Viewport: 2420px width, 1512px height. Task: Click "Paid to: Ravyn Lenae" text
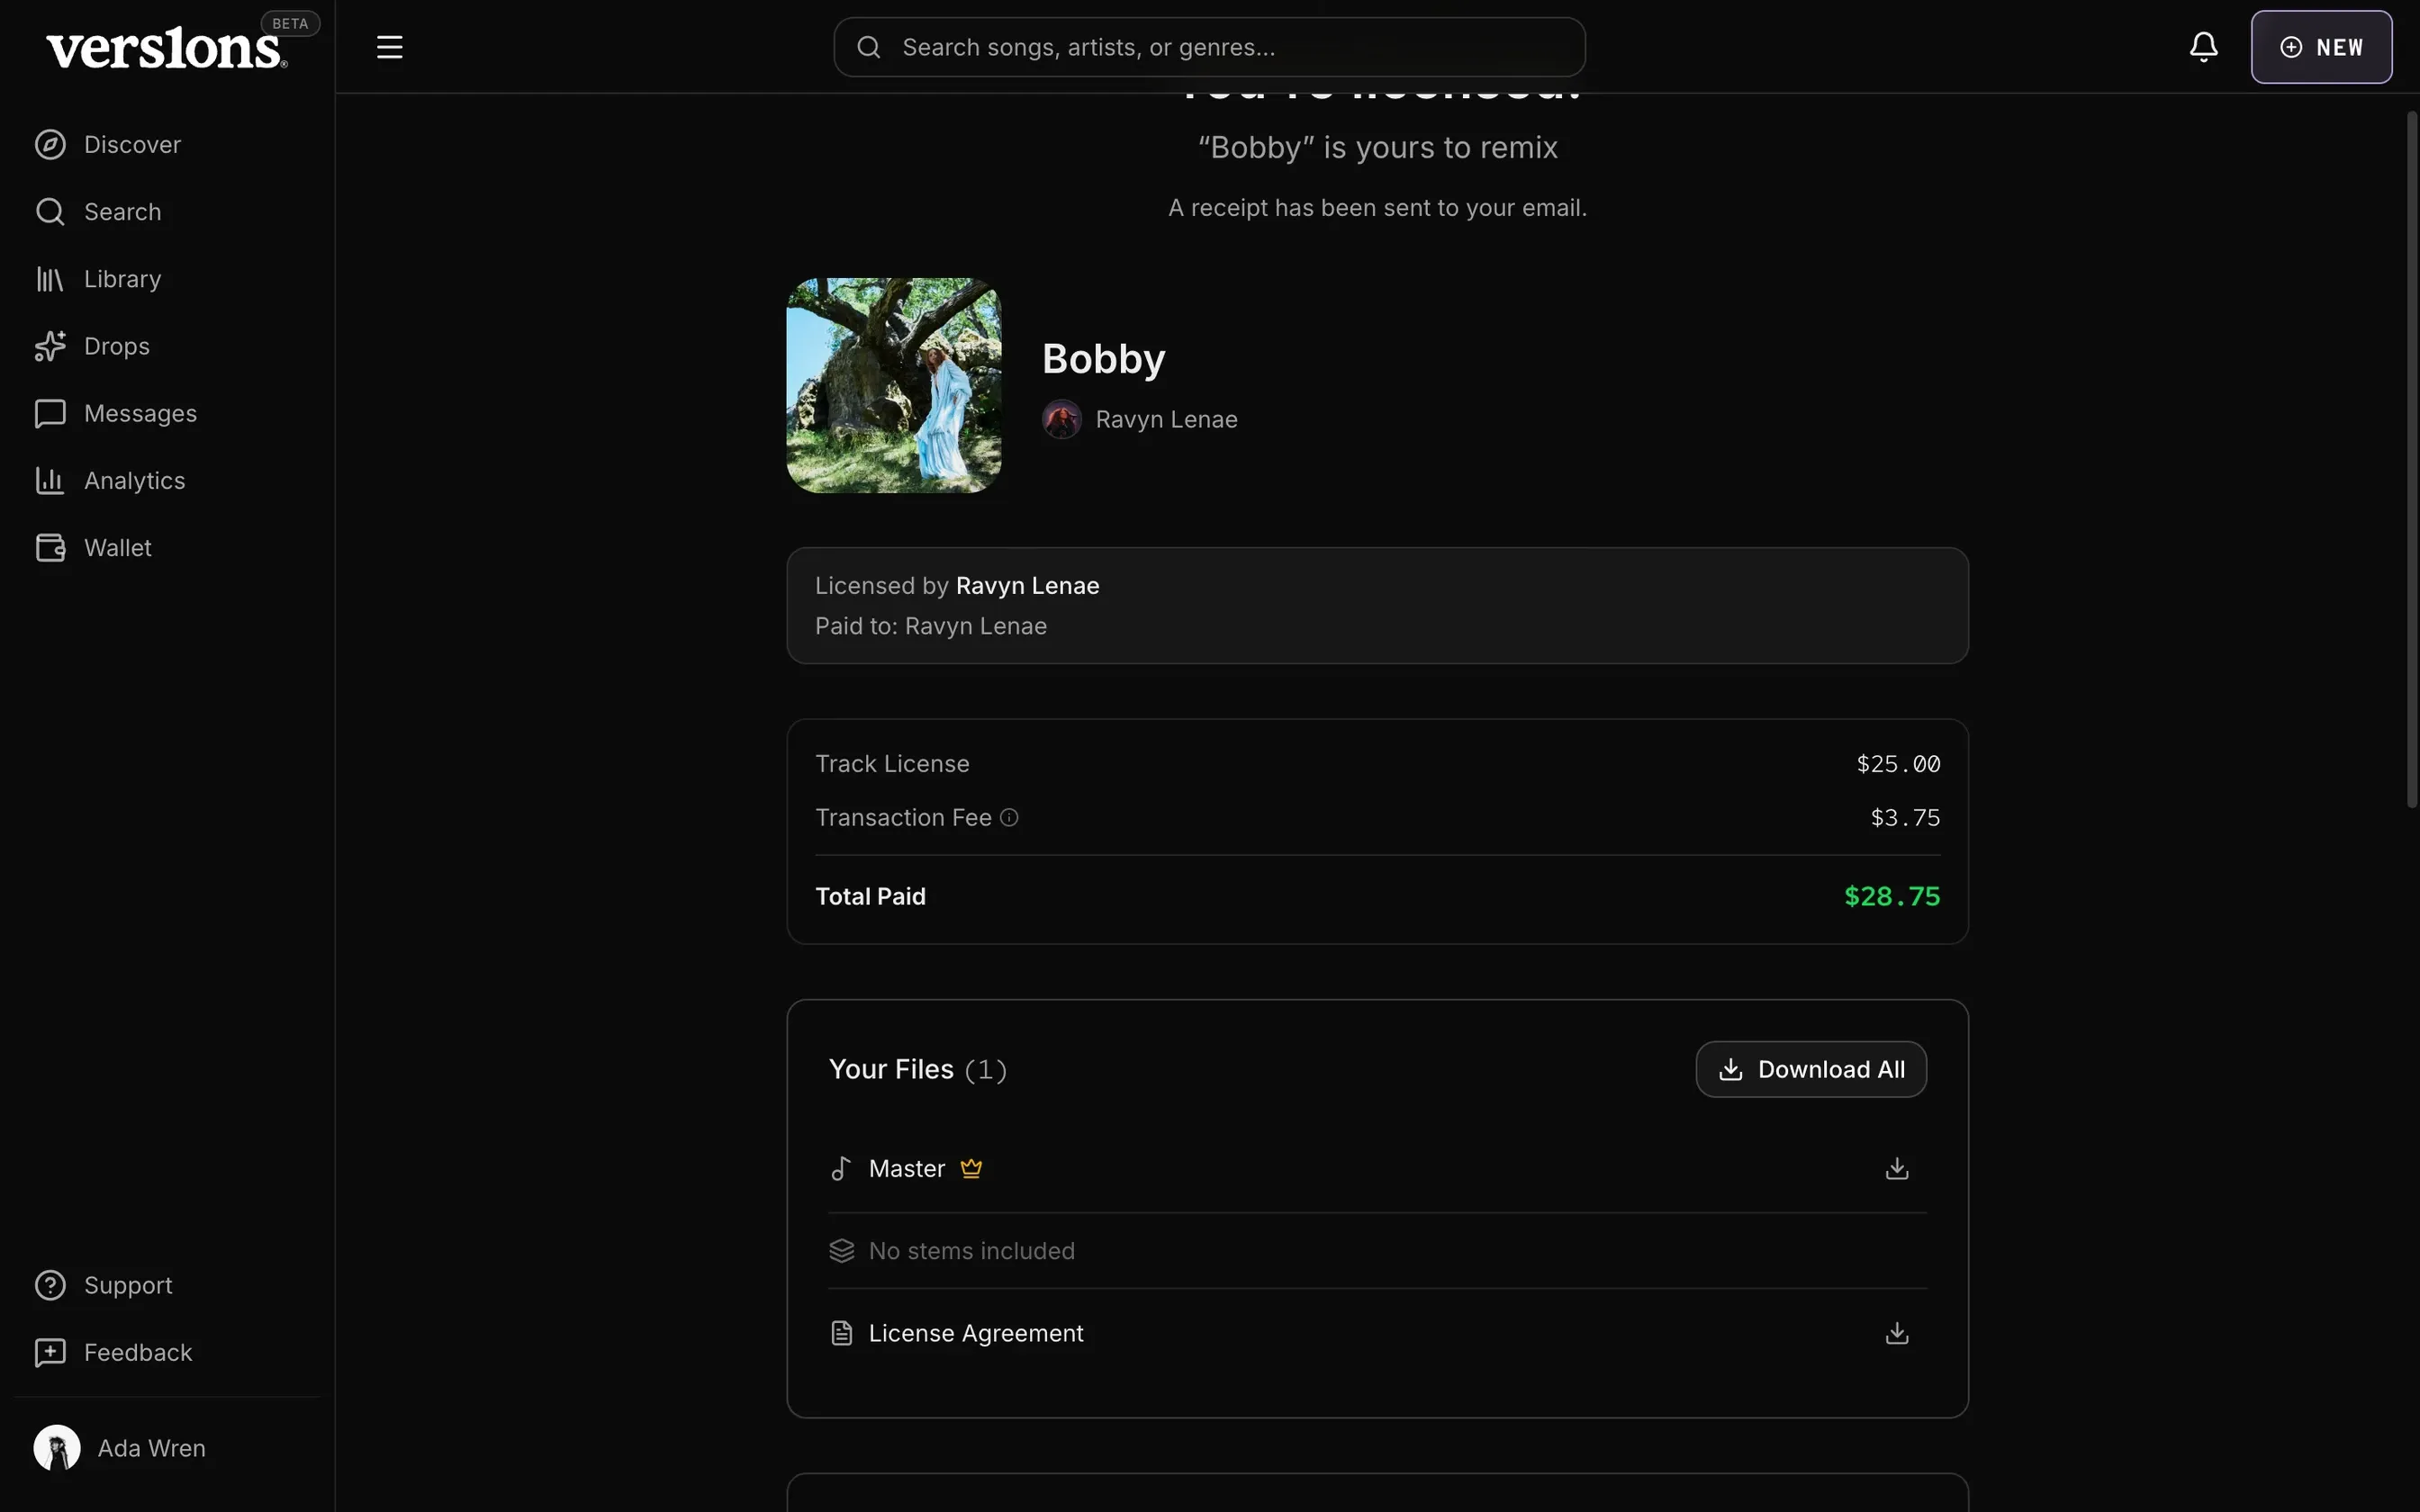click(930, 626)
